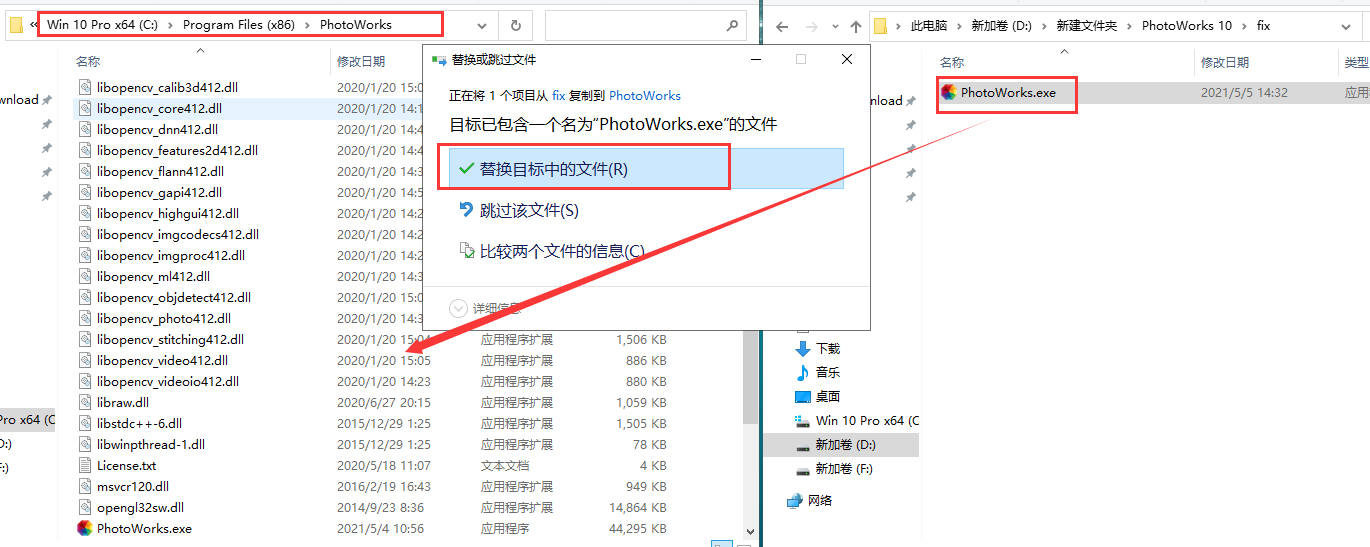Select file name "libwinpthread-1.dll"

pyautogui.click(x=151, y=444)
